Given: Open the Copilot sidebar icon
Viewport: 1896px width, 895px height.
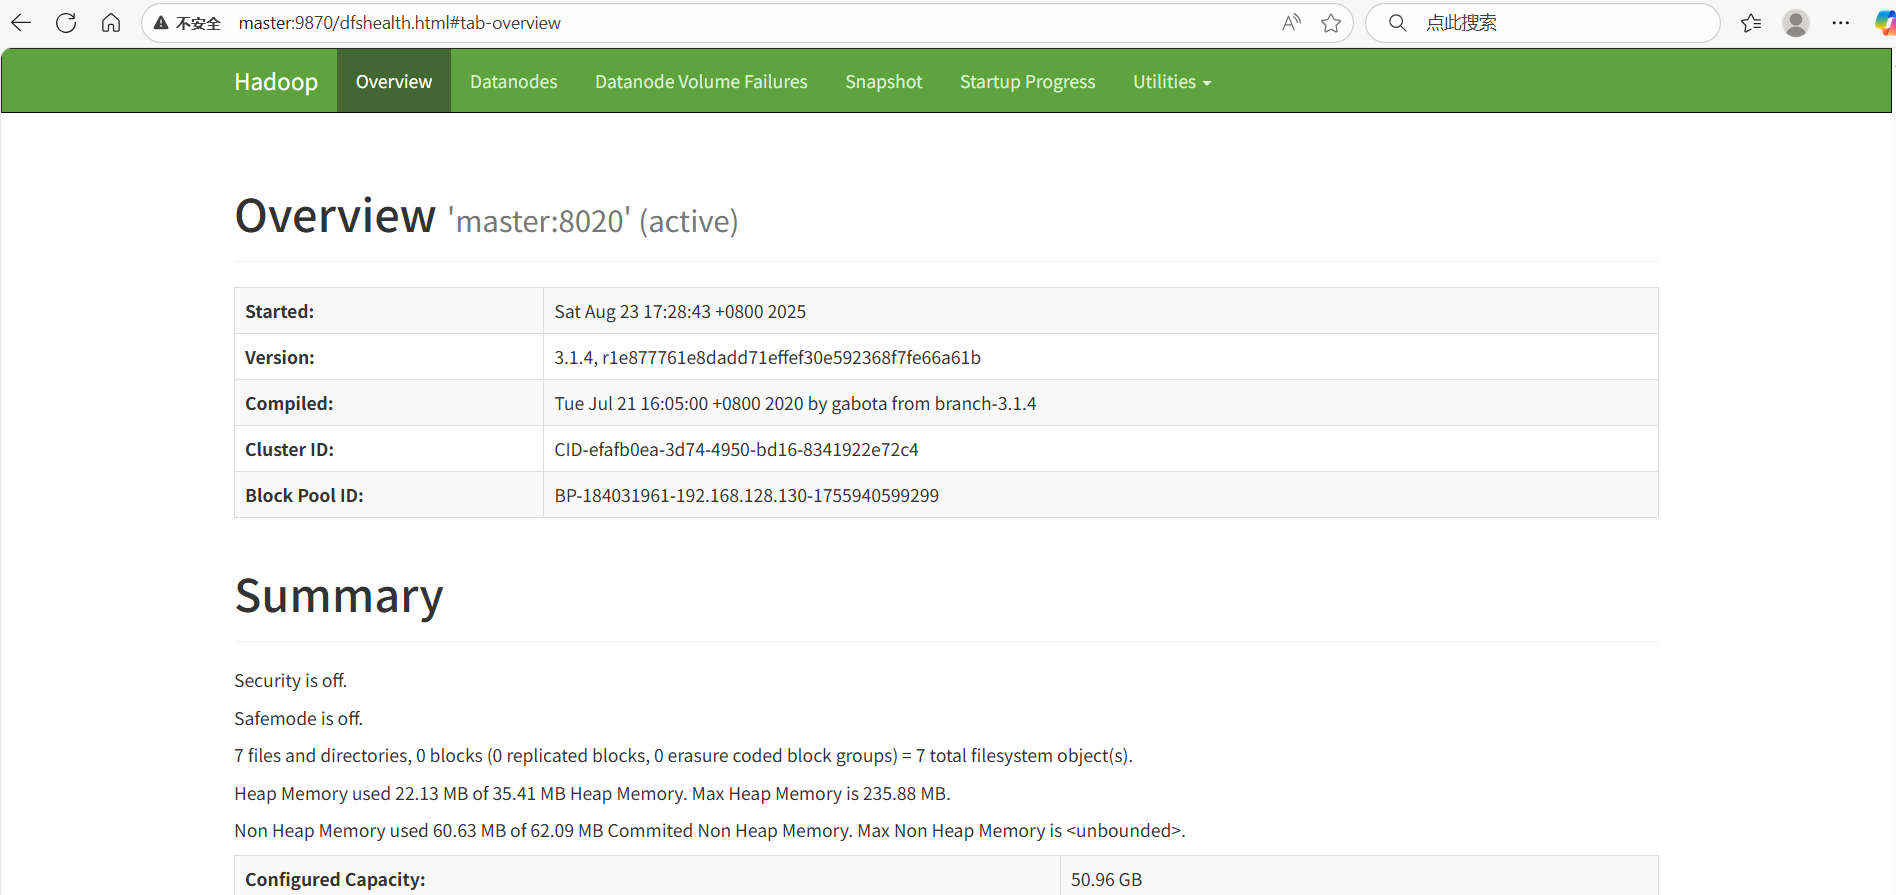Looking at the screenshot, I should point(1885,23).
